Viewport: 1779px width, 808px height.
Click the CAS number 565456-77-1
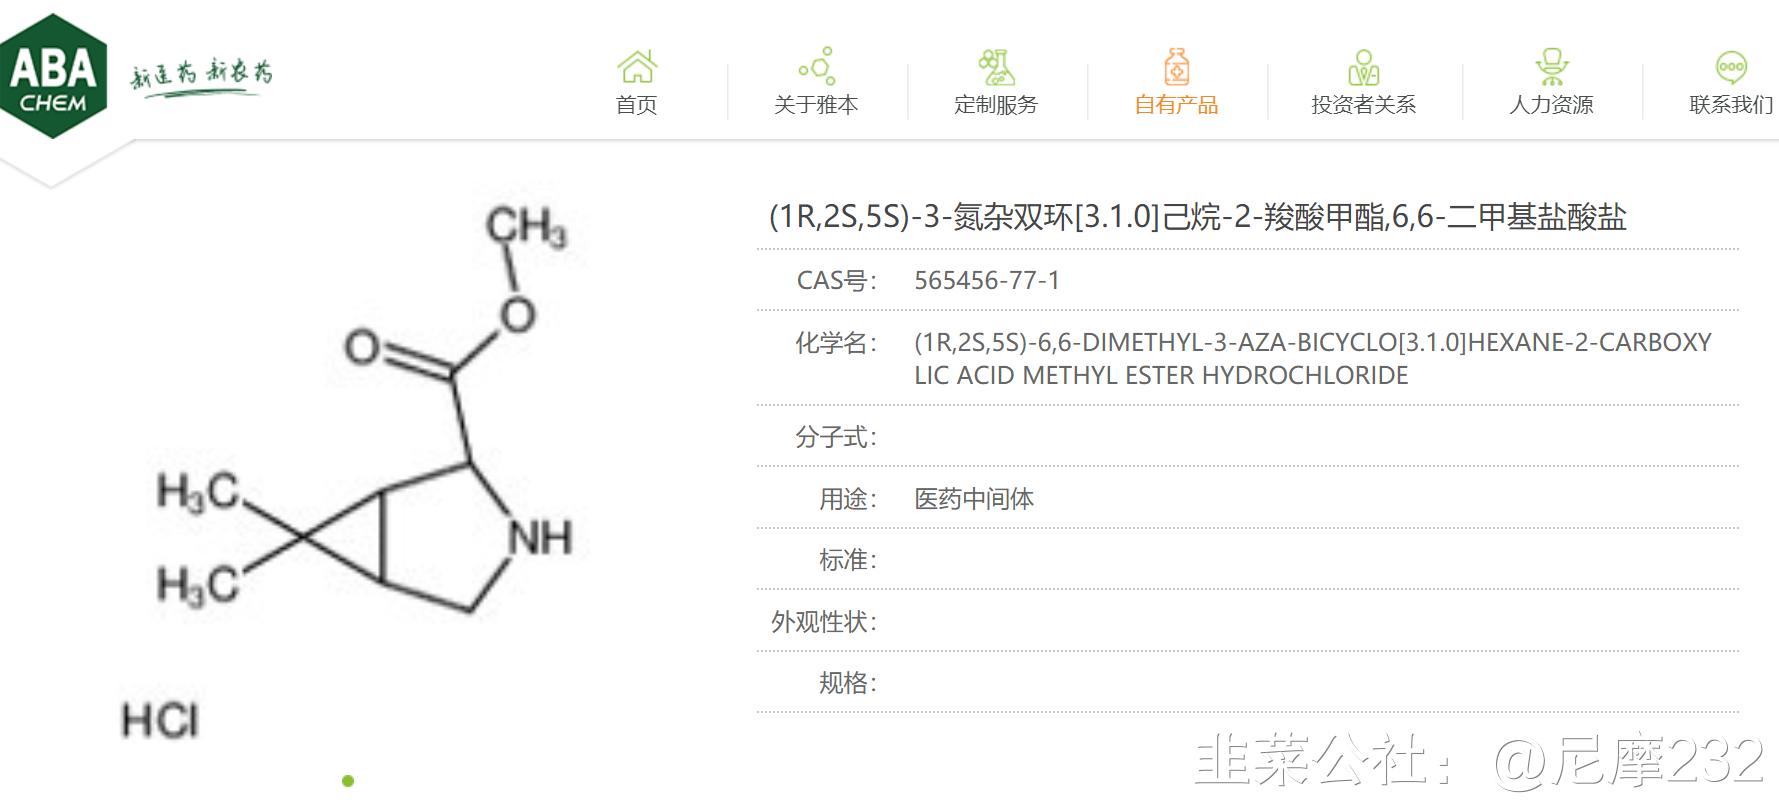(987, 280)
